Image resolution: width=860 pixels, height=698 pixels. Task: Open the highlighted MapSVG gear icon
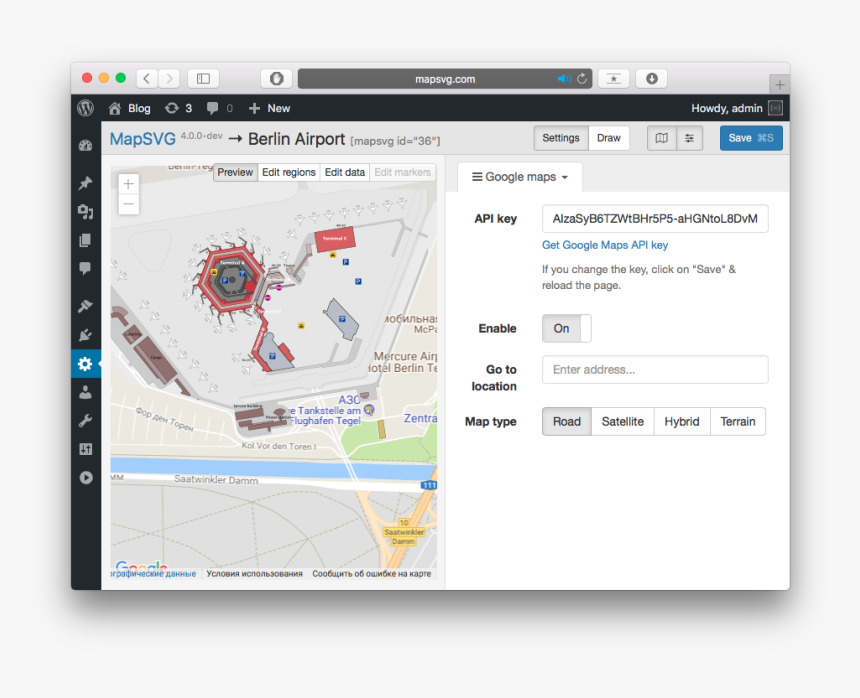(x=86, y=364)
